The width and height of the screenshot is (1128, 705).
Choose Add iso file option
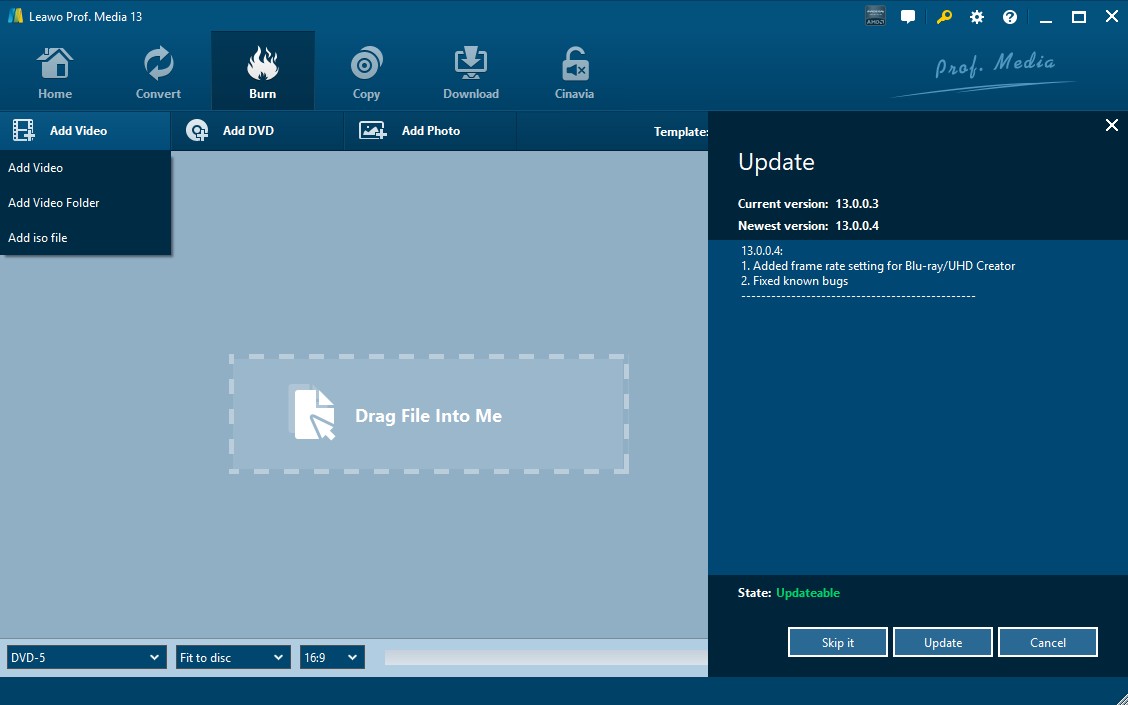tap(43, 237)
